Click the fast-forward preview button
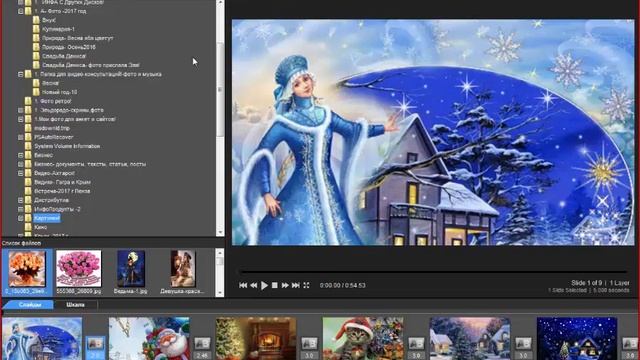This screenshot has height=360, width=640. pyautogui.click(x=285, y=285)
